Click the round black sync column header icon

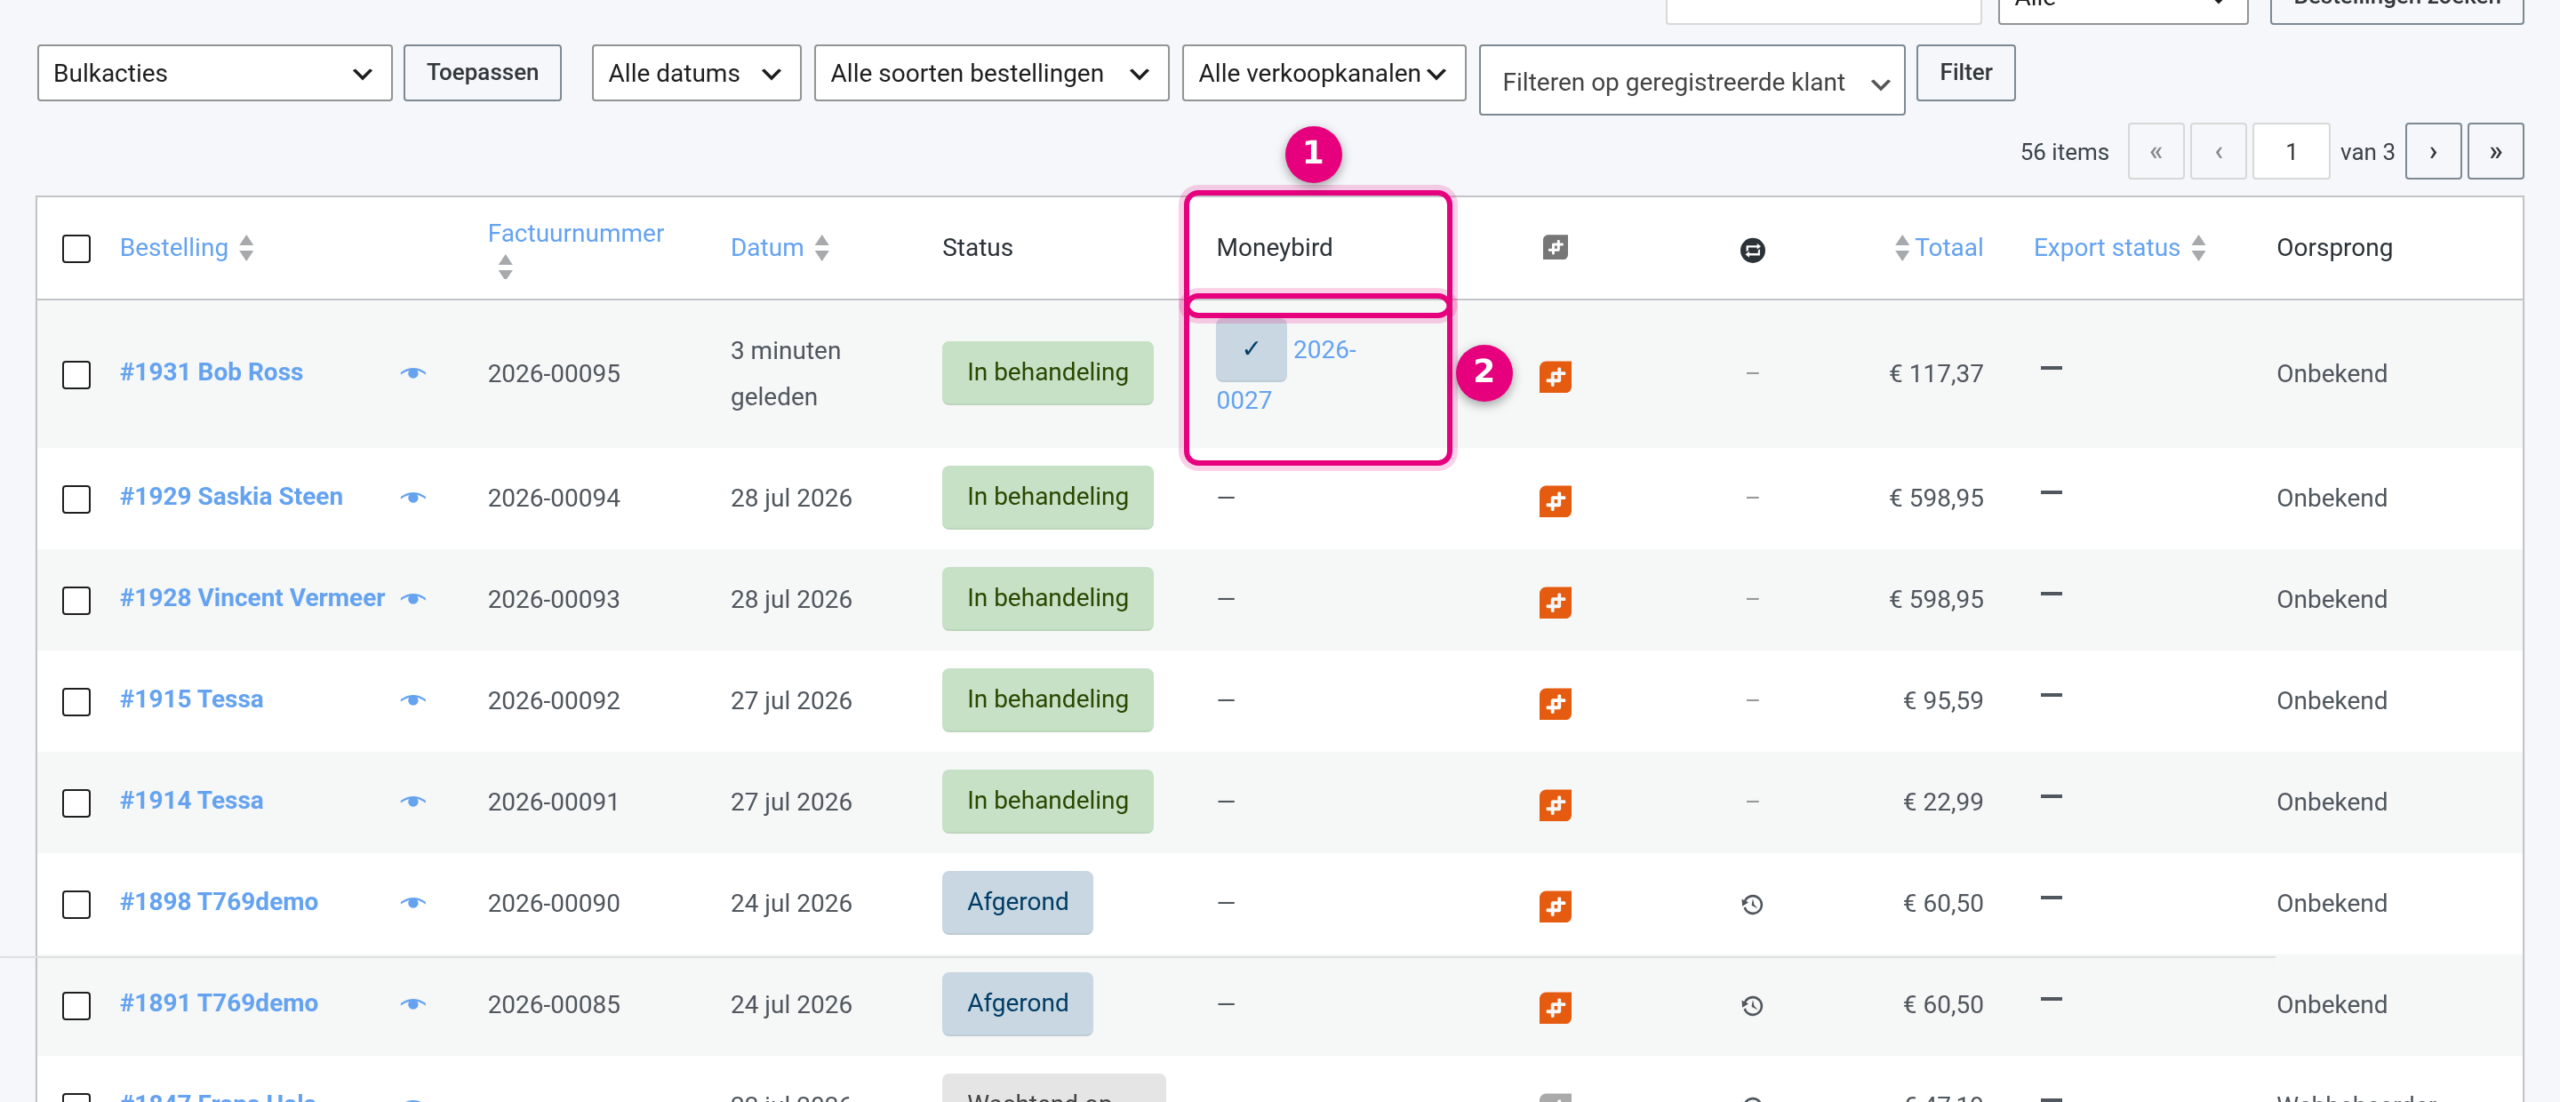pyautogui.click(x=1752, y=250)
